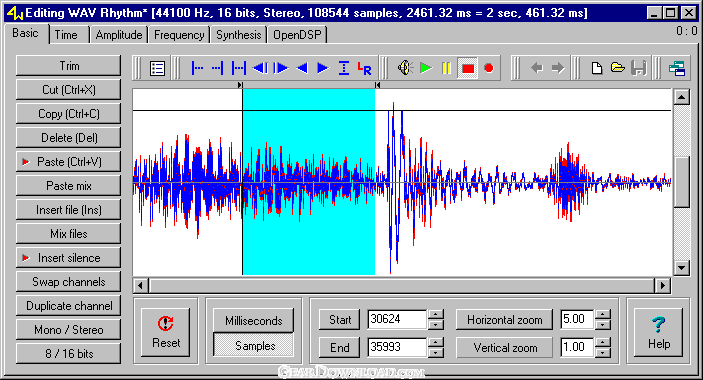The height and width of the screenshot is (380, 703).
Task: Click the Duplicate channel button
Action: click(x=69, y=306)
